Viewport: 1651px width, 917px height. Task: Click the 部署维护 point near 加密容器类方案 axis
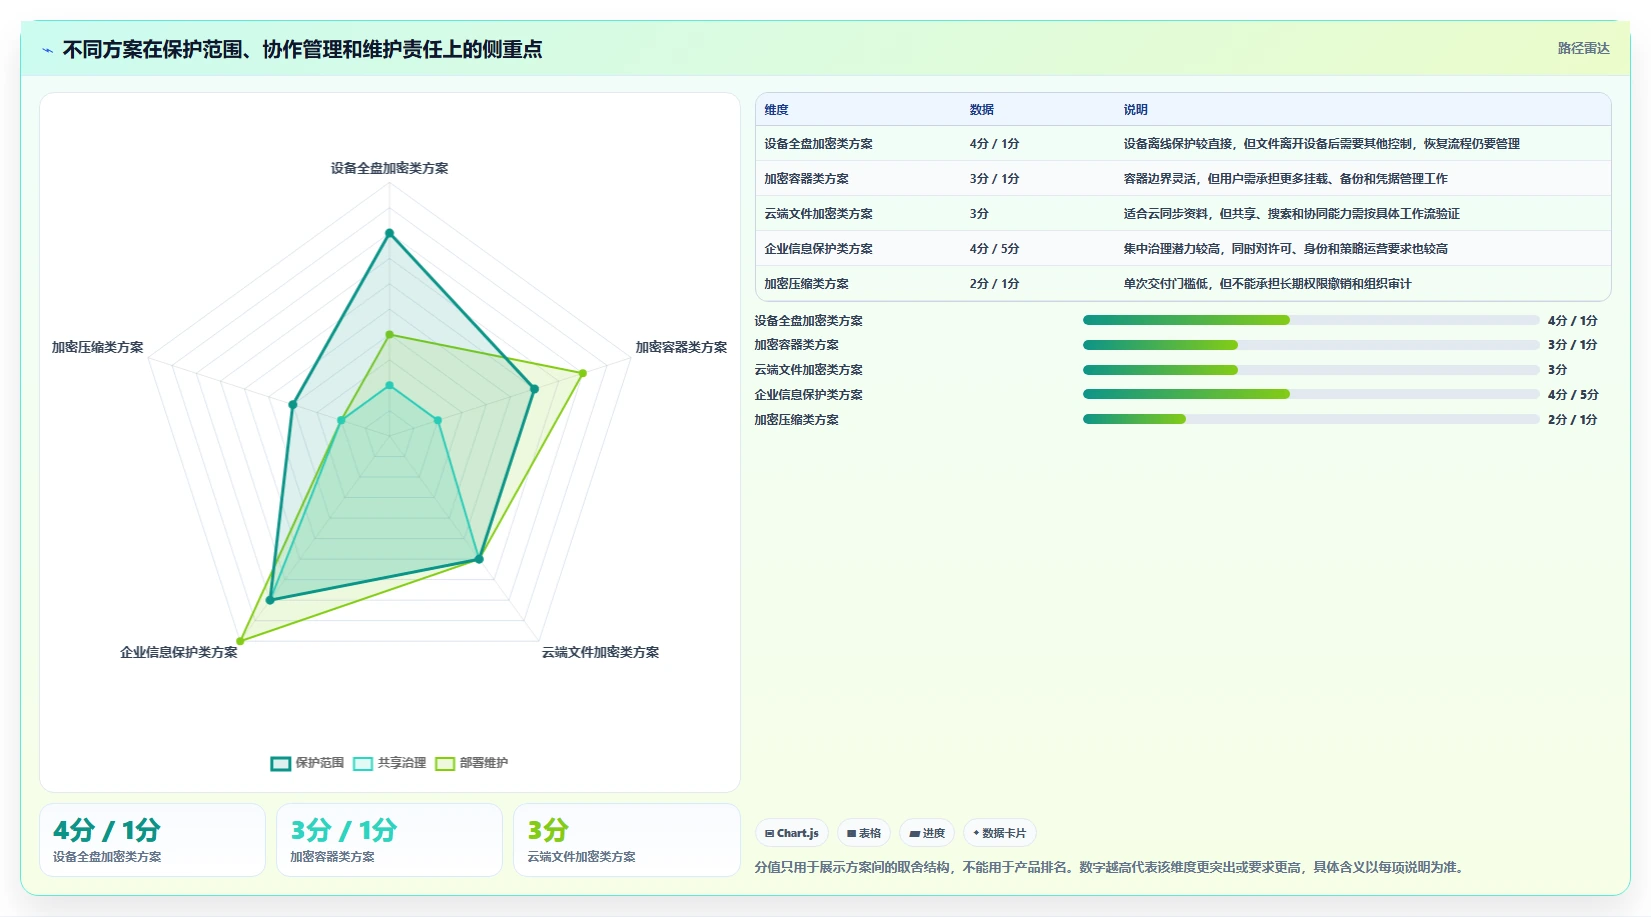[582, 373]
